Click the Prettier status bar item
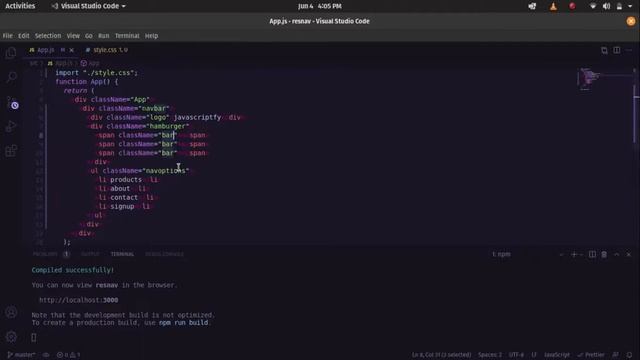This screenshot has width=640, height=360. click(591, 355)
